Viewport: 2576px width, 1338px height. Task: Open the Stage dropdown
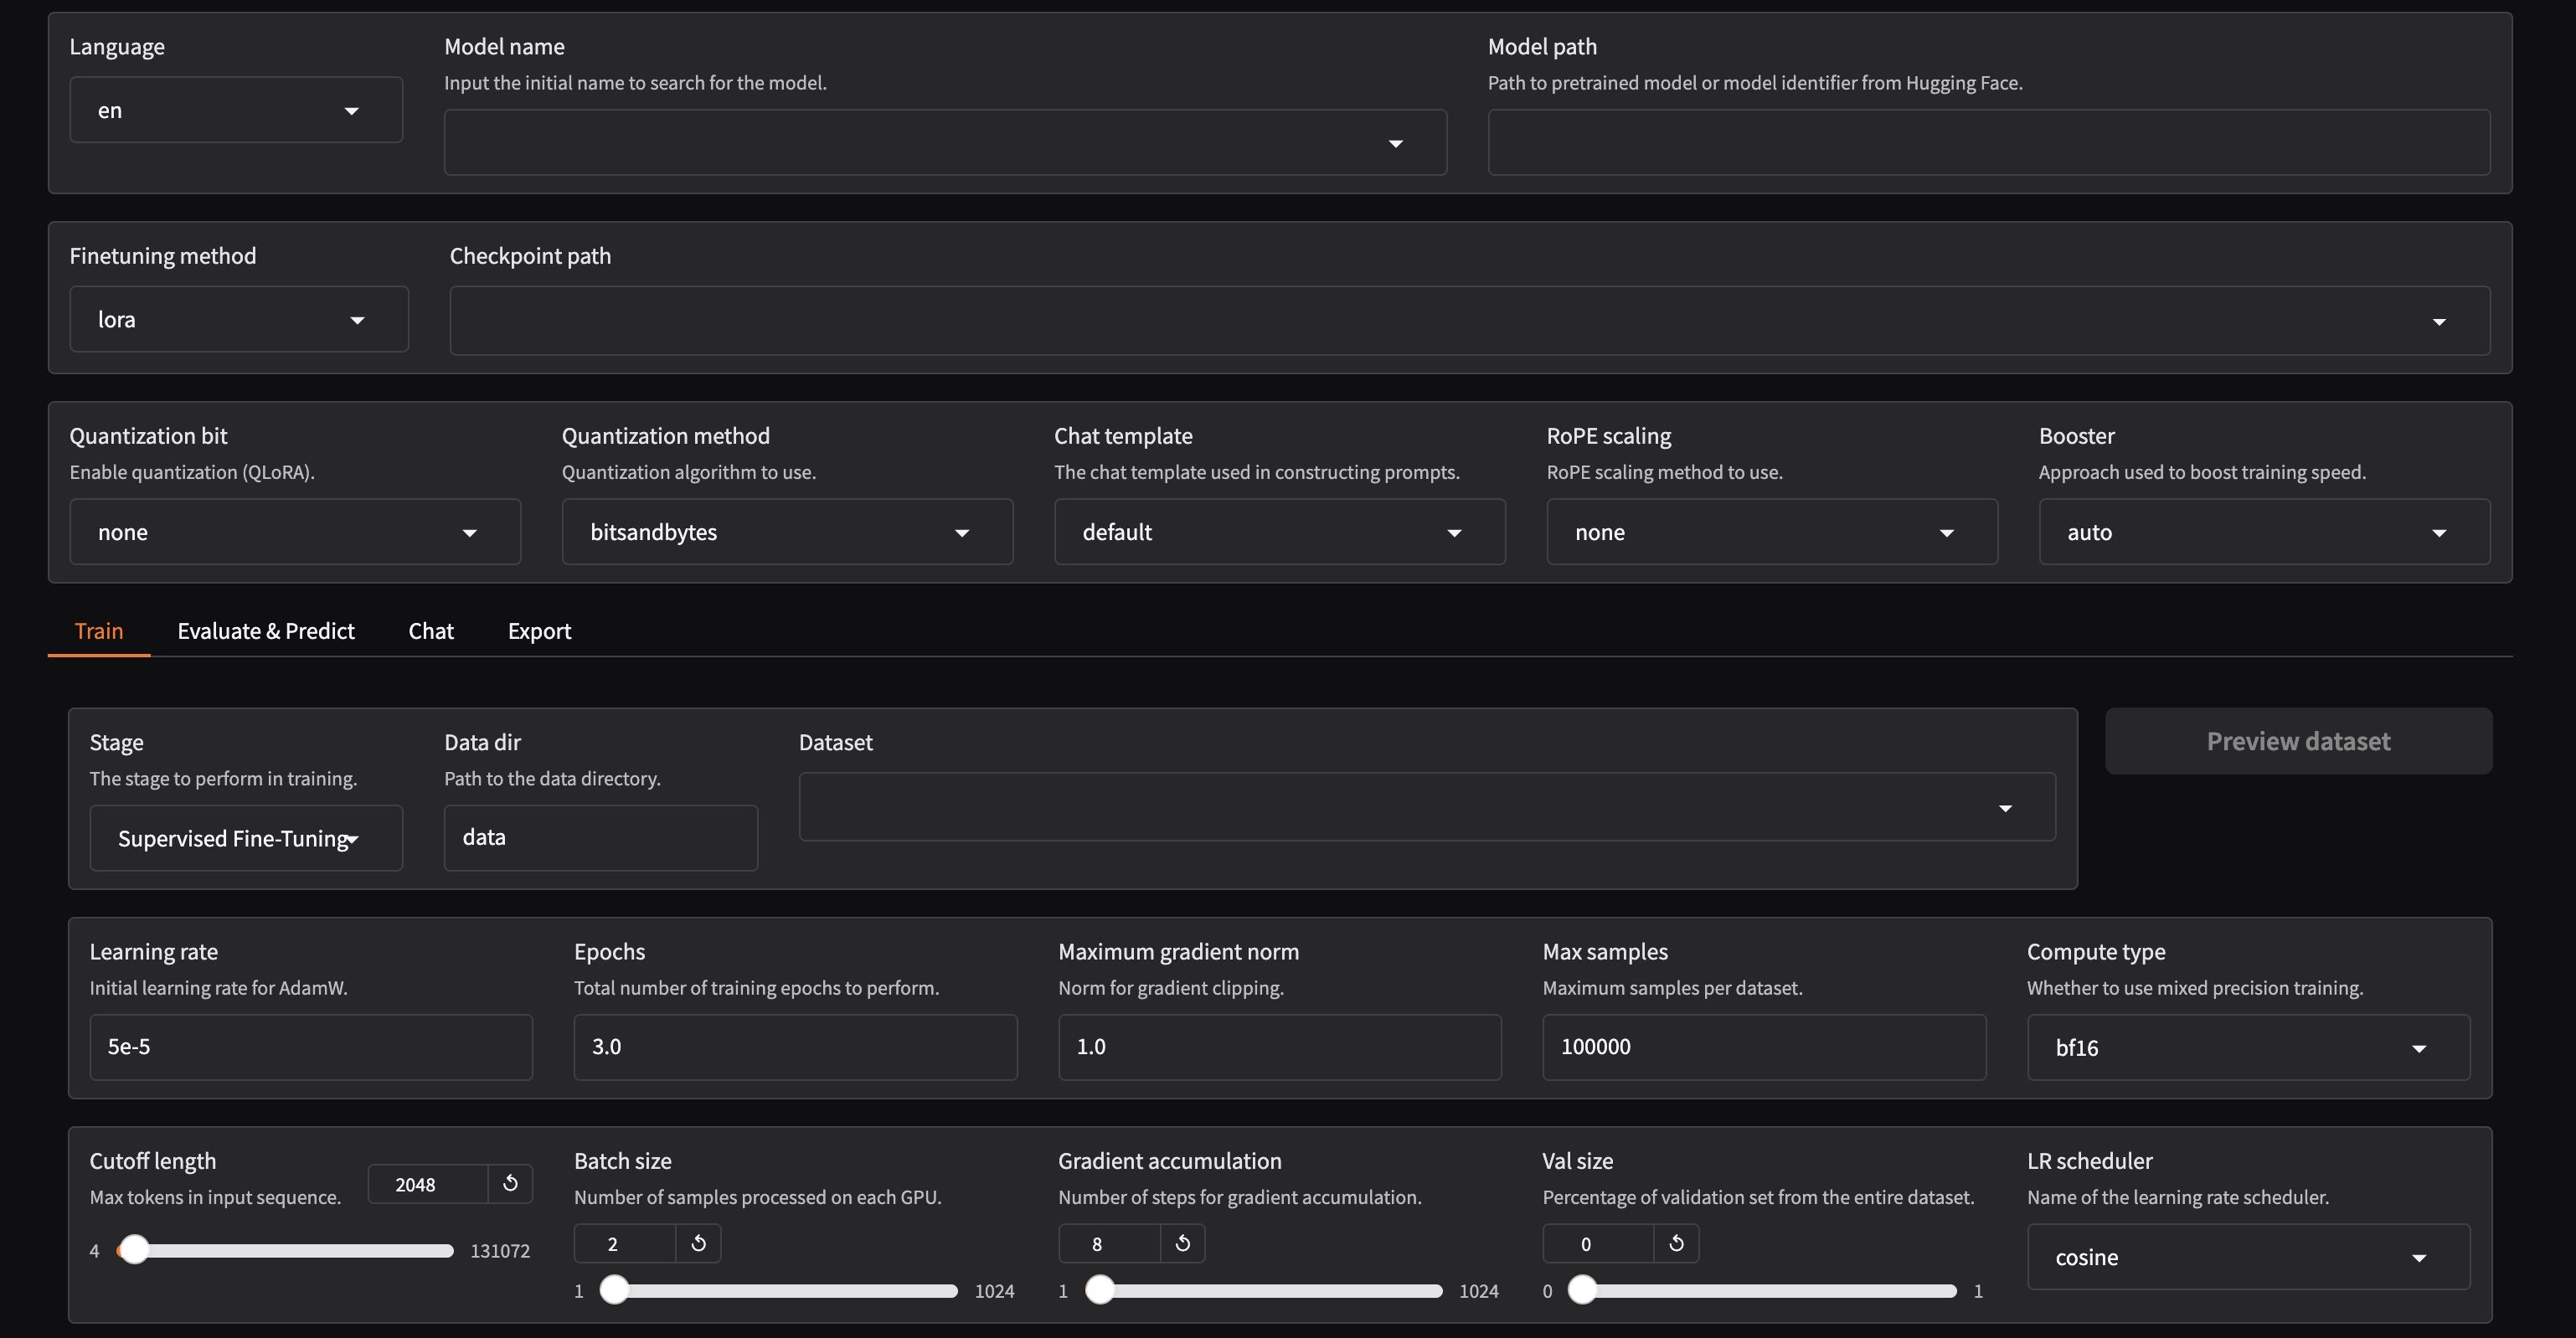point(246,838)
